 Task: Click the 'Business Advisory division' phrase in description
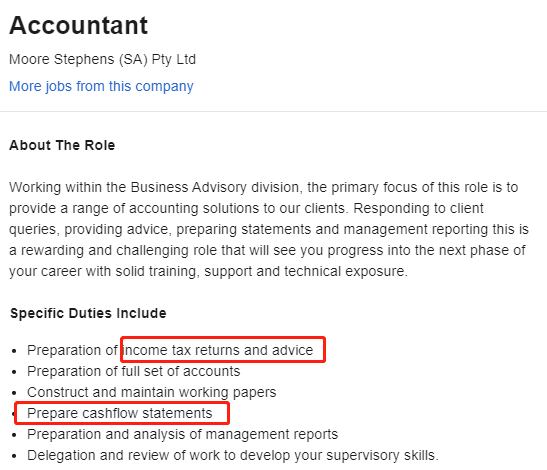(215, 187)
